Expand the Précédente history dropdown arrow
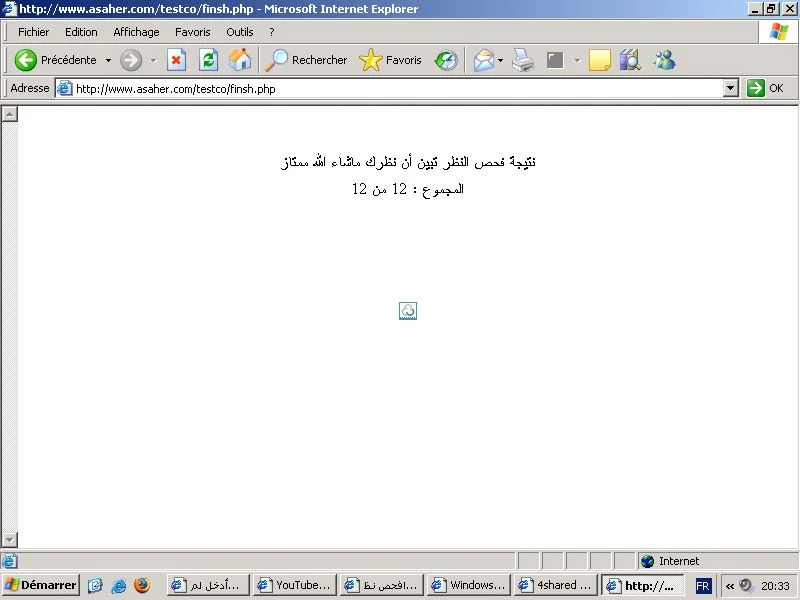Viewport: 800px width, 600px height. click(x=108, y=60)
